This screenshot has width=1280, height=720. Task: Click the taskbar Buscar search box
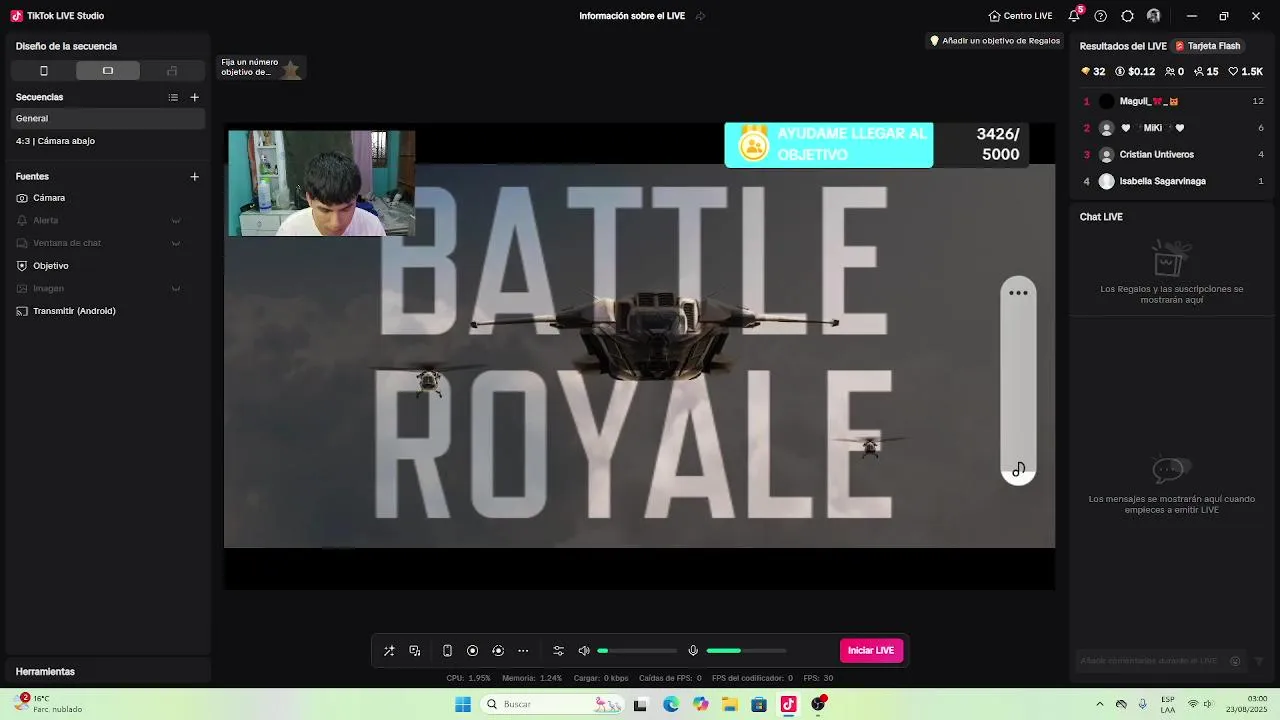[553, 704]
